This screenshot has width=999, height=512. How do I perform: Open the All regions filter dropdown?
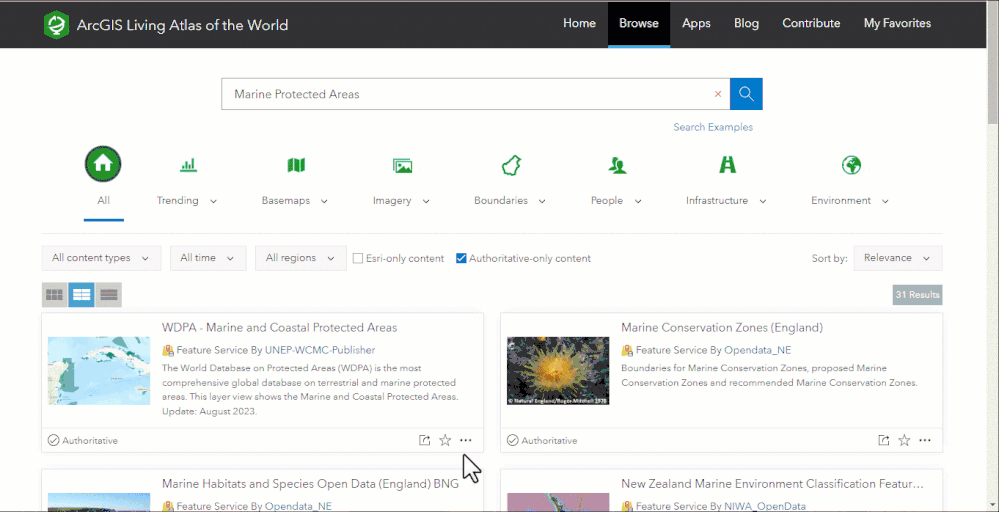coord(300,258)
